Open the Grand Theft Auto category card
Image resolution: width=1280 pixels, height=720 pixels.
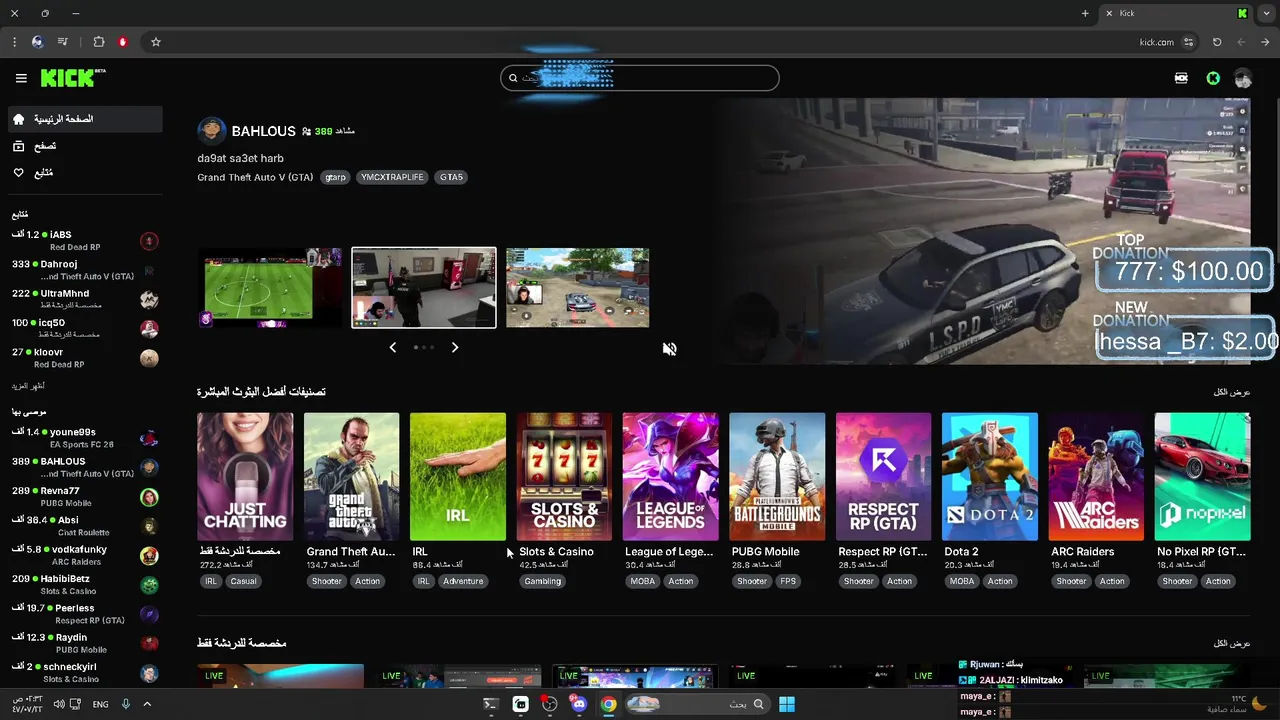351,477
